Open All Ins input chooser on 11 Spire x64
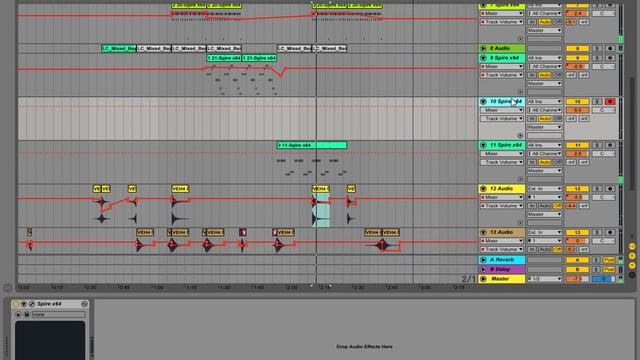 point(544,145)
